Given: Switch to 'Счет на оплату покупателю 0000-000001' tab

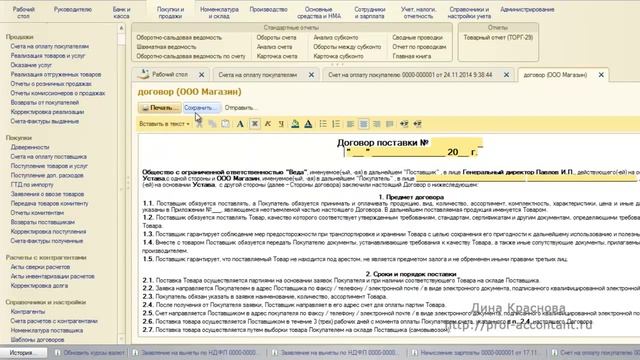Looking at the screenshot, I should [x=410, y=75].
